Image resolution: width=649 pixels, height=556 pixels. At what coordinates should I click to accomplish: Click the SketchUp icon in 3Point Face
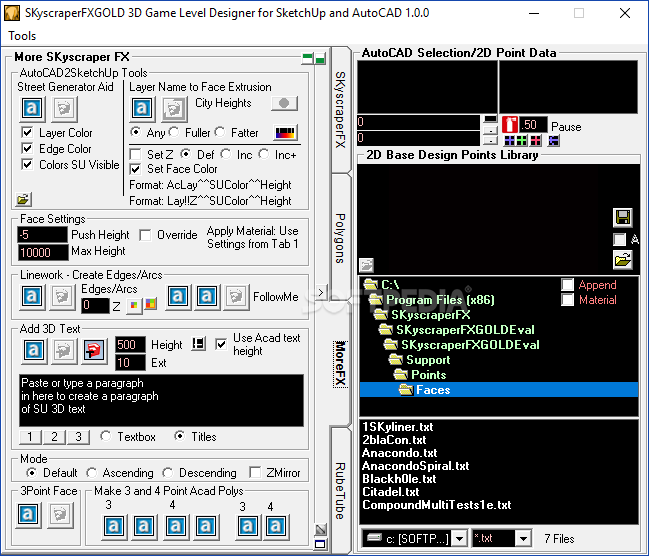pyautogui.click(x=60, y=515)
